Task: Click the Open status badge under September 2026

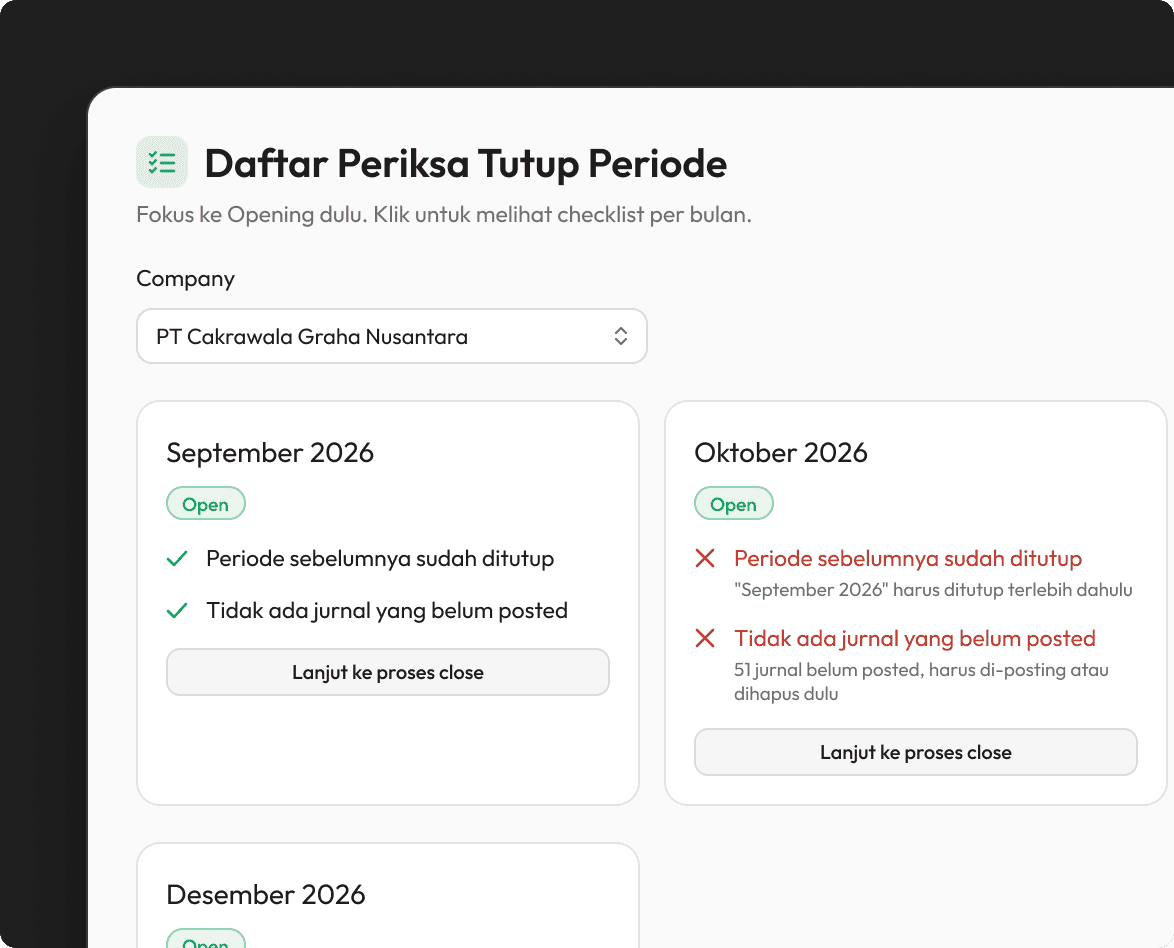Action: click(206, 504)
